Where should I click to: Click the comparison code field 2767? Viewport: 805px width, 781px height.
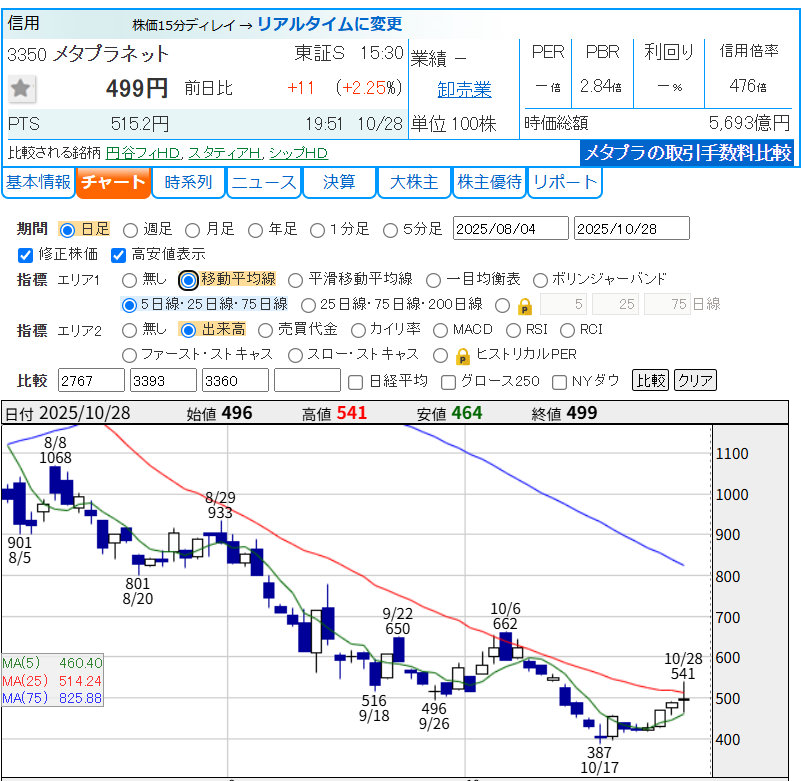pyautogui.click(x=91, y=381)
